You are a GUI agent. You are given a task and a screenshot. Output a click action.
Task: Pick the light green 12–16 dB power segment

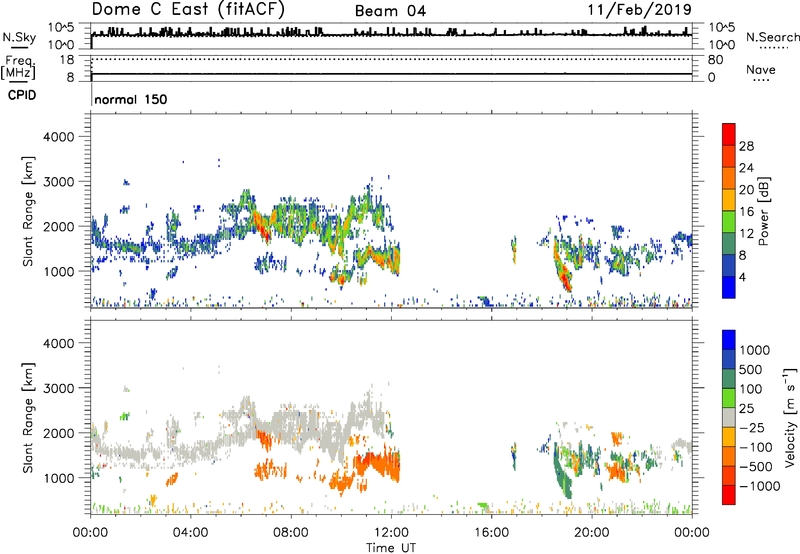point(729,222)
